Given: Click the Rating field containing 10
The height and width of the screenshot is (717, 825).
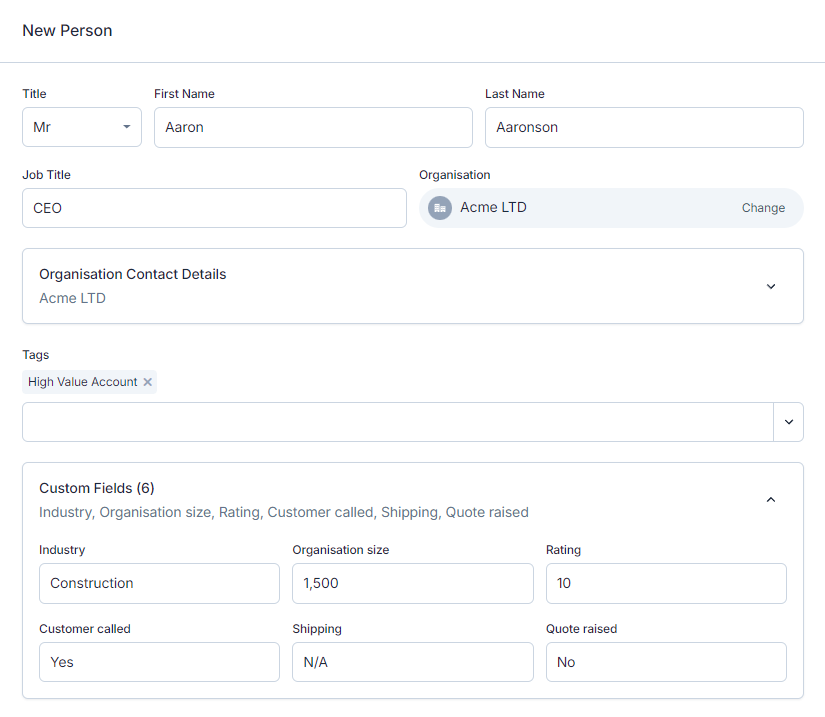Looking at the screenshot, I should (x=666, y=583).
